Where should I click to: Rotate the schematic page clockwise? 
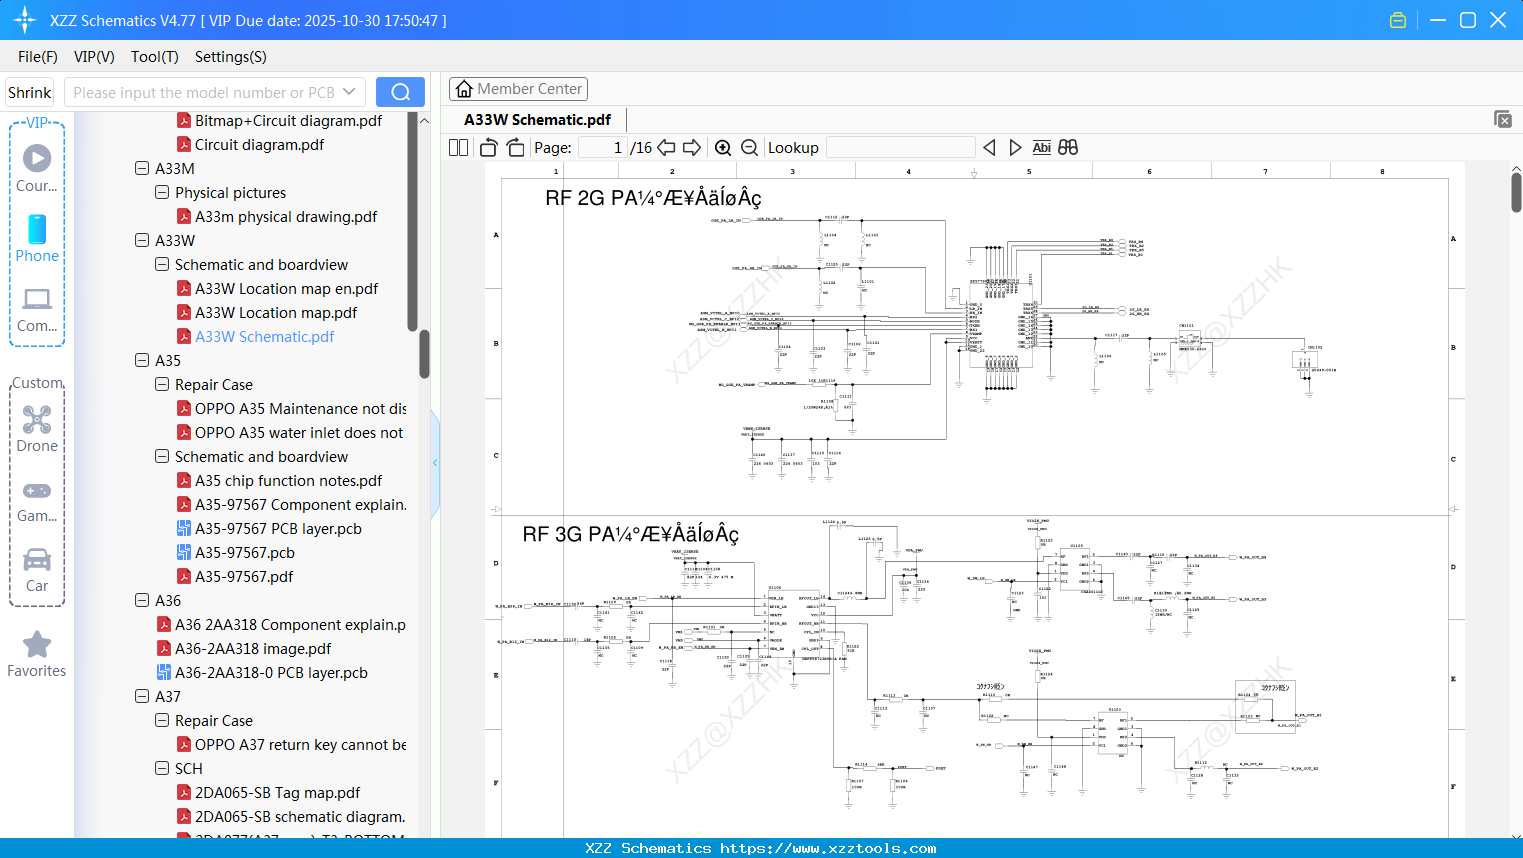[514, 147]
